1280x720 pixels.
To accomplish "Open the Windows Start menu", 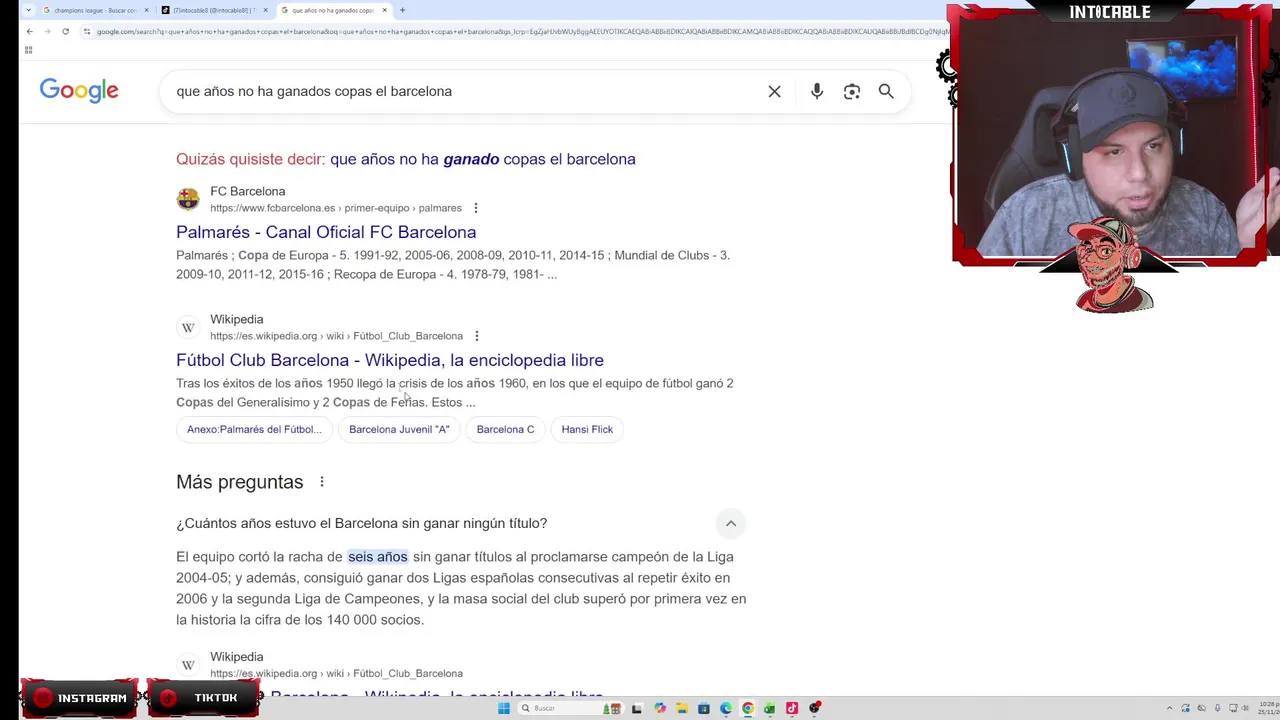I will [504, 708].
